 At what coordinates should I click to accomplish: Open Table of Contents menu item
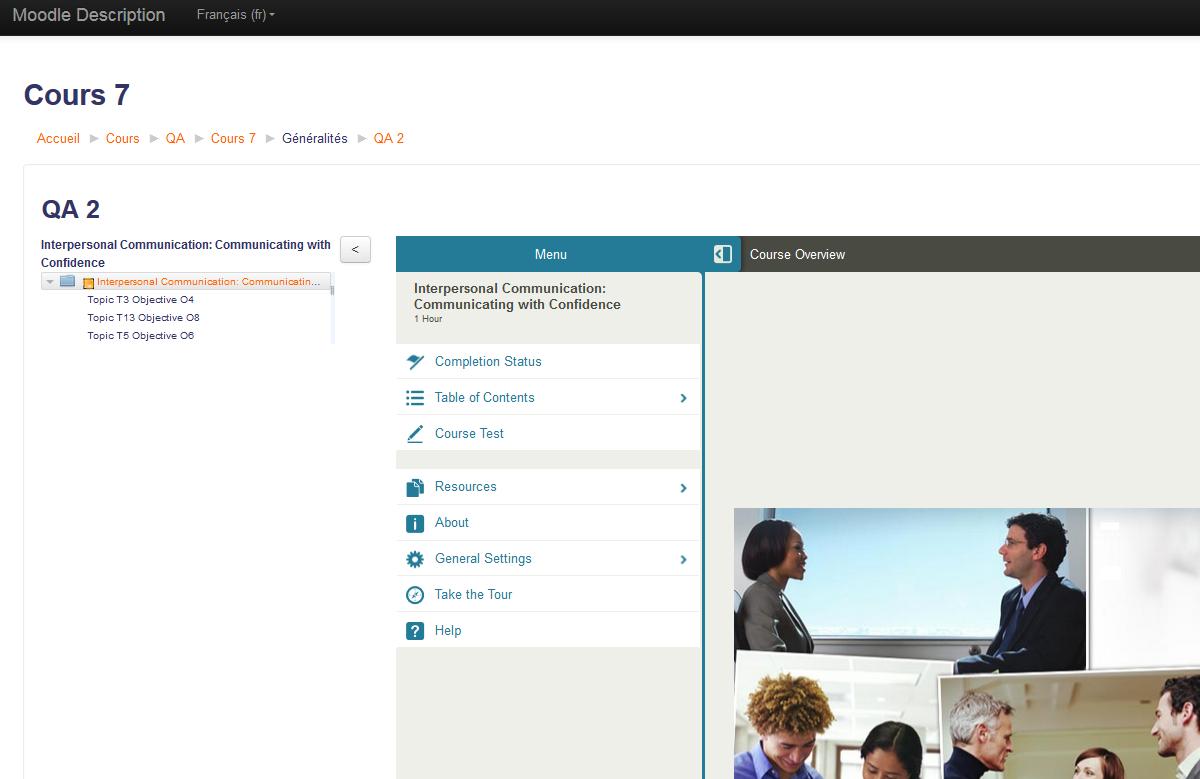click(549, 397)
